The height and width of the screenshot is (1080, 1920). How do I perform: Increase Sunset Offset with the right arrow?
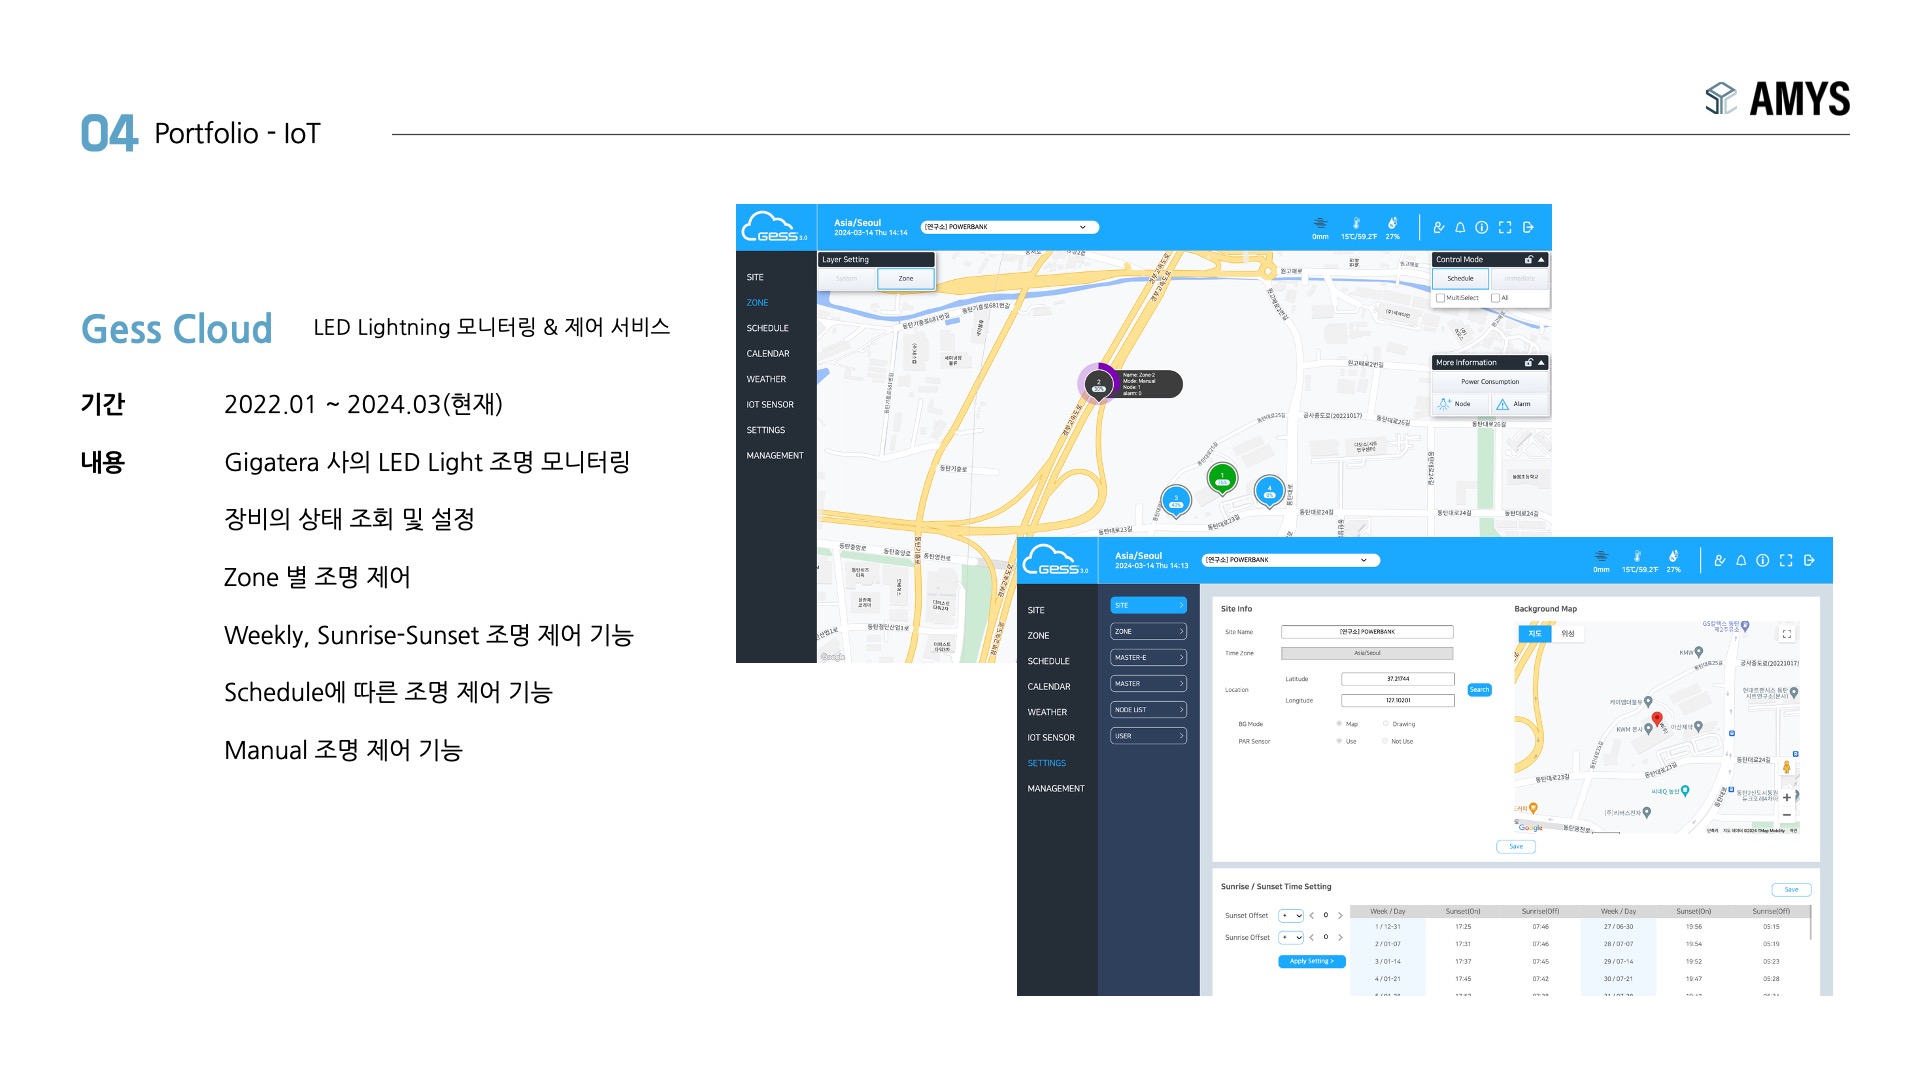click(1340, 916)
